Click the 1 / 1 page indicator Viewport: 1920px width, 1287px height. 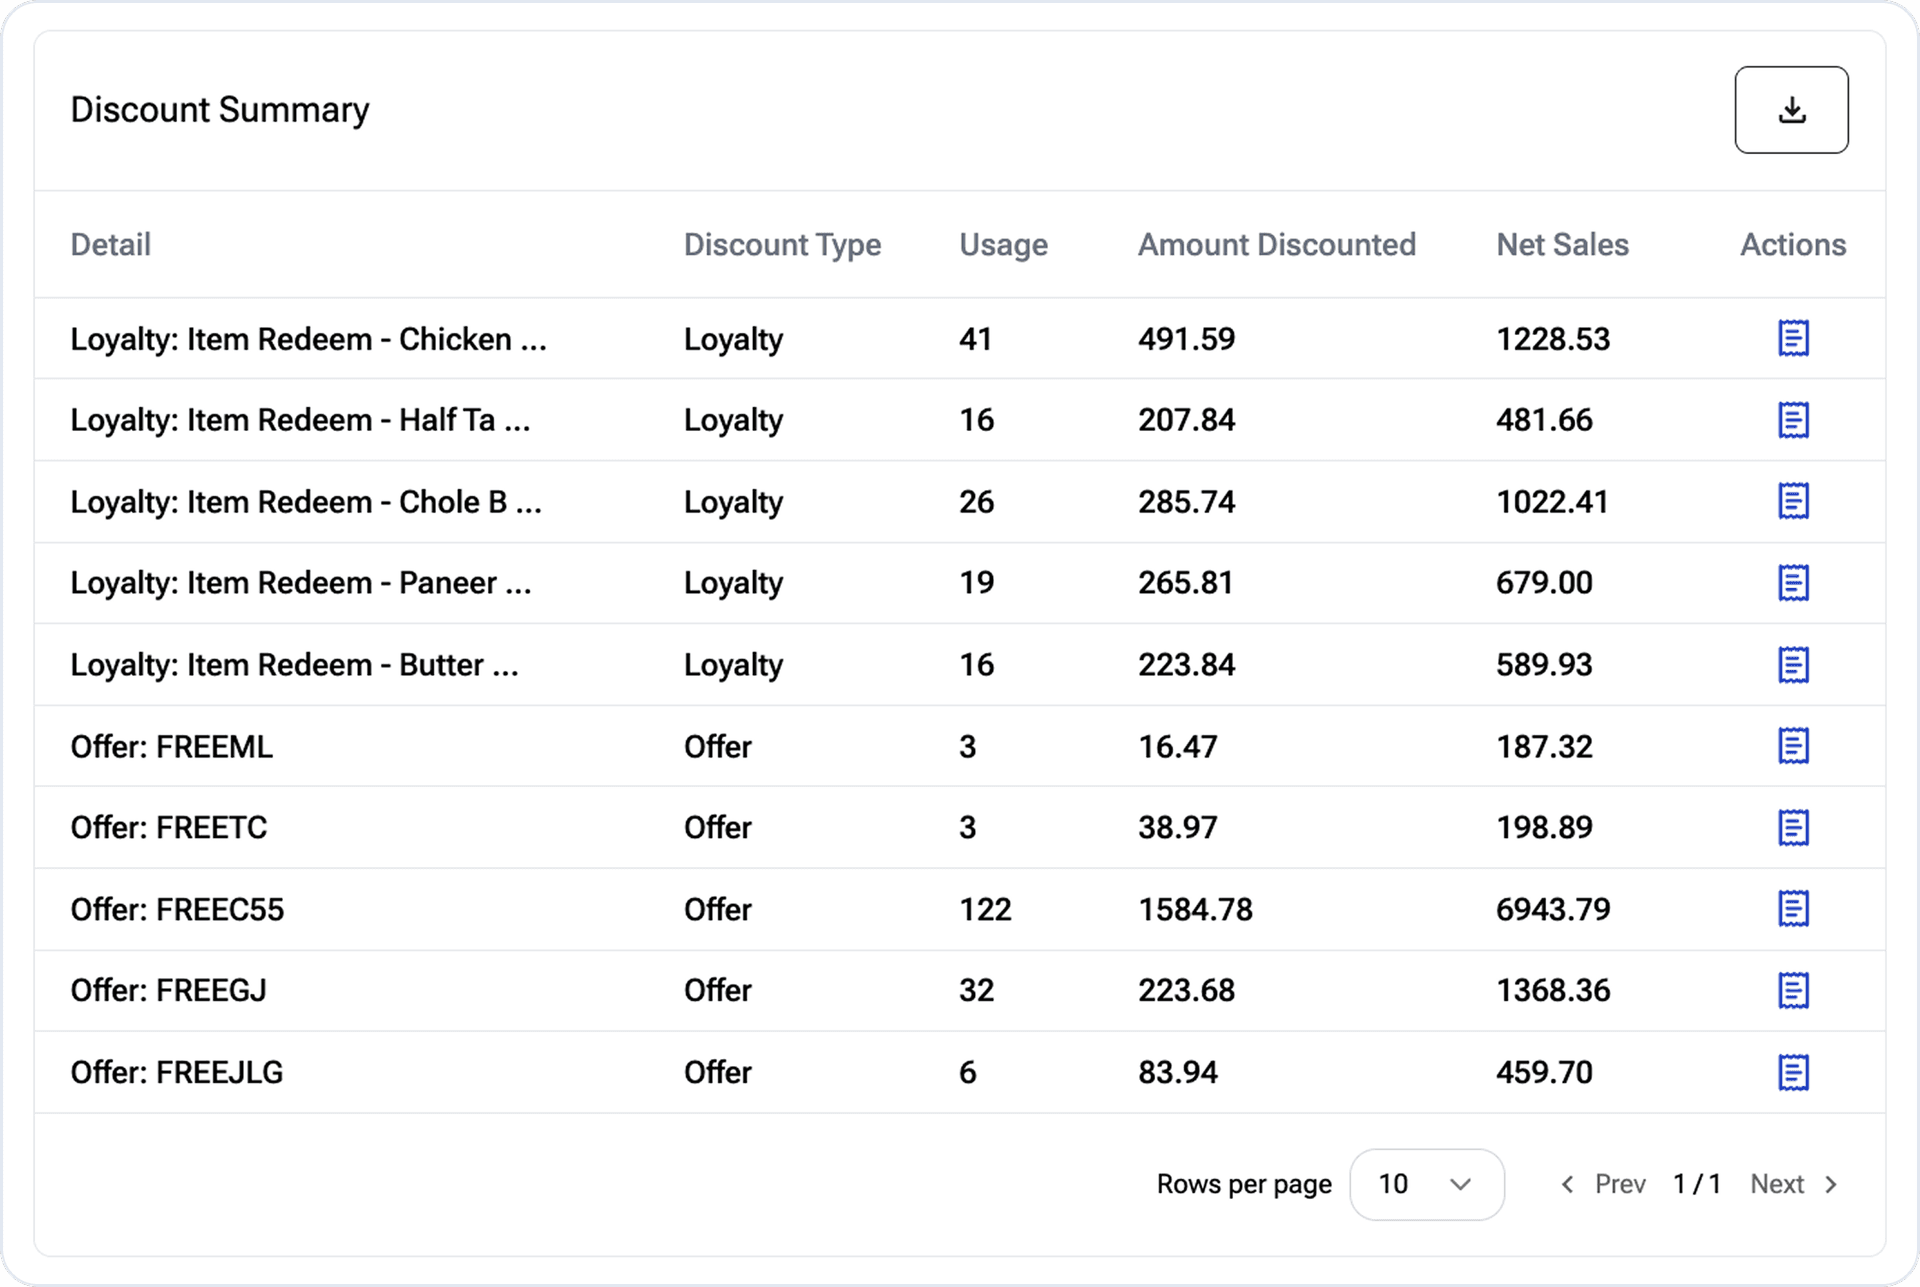point(1697,1184)
